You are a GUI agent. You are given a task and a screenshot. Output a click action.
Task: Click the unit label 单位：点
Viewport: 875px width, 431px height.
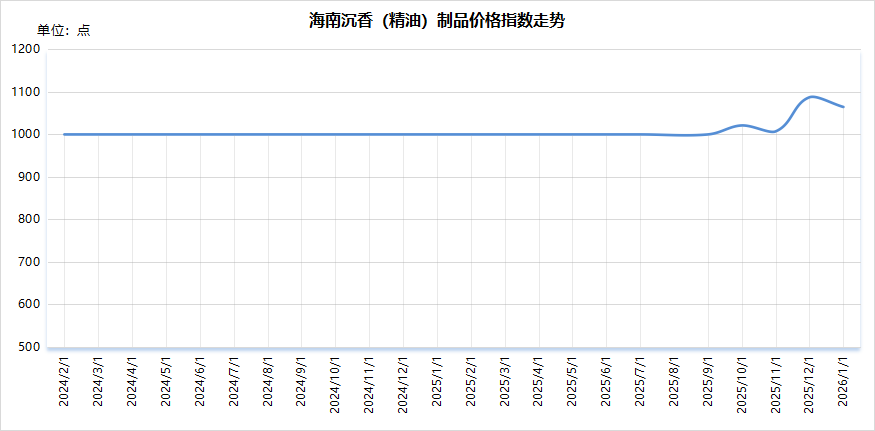[64, 30]
